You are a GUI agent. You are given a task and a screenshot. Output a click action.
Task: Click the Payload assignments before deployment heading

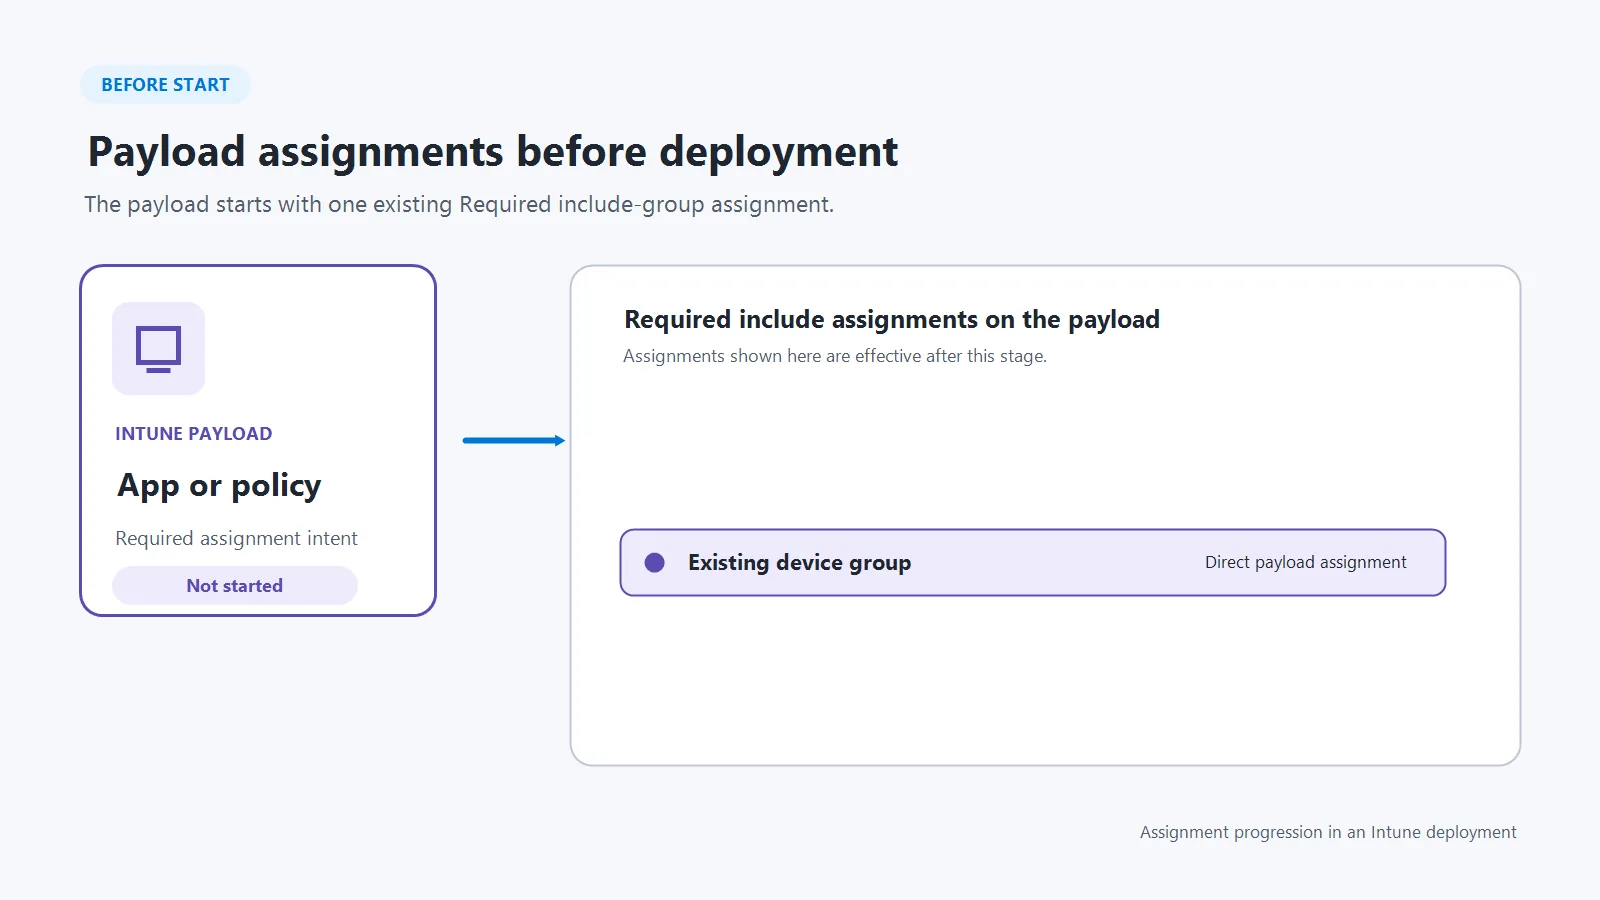[x=493, y=152]
